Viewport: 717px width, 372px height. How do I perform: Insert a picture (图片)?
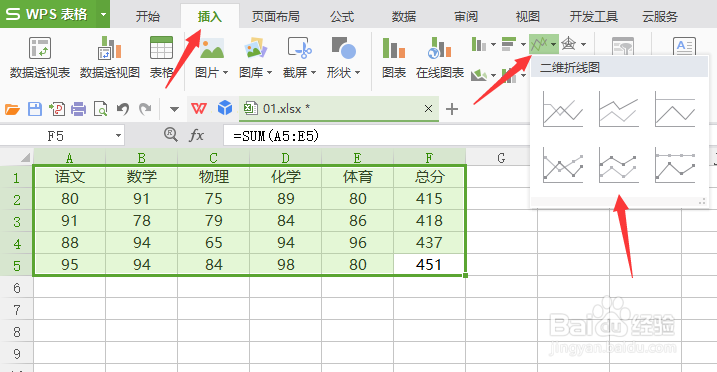(x=211, y=58)
